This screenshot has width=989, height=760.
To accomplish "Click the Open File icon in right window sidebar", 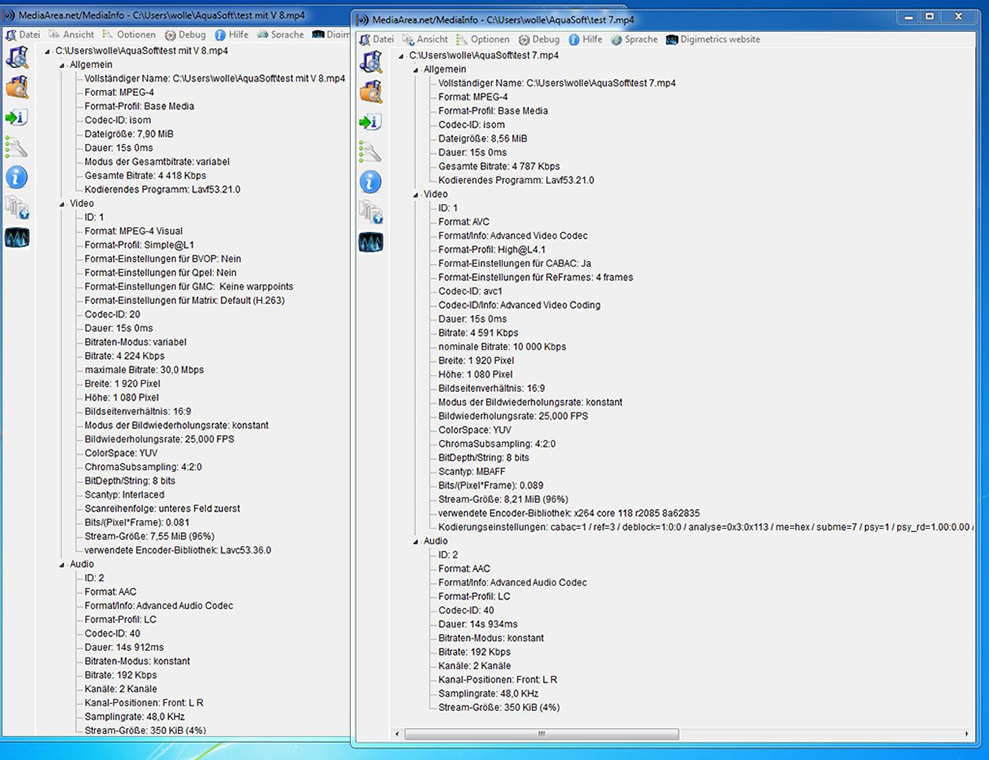I will (370, 61).
